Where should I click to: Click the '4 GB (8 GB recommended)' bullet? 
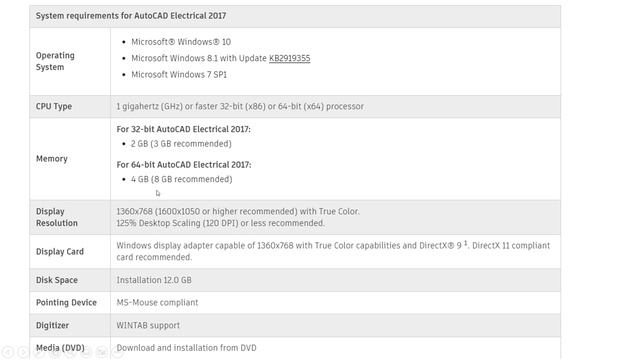click(181, 179)
